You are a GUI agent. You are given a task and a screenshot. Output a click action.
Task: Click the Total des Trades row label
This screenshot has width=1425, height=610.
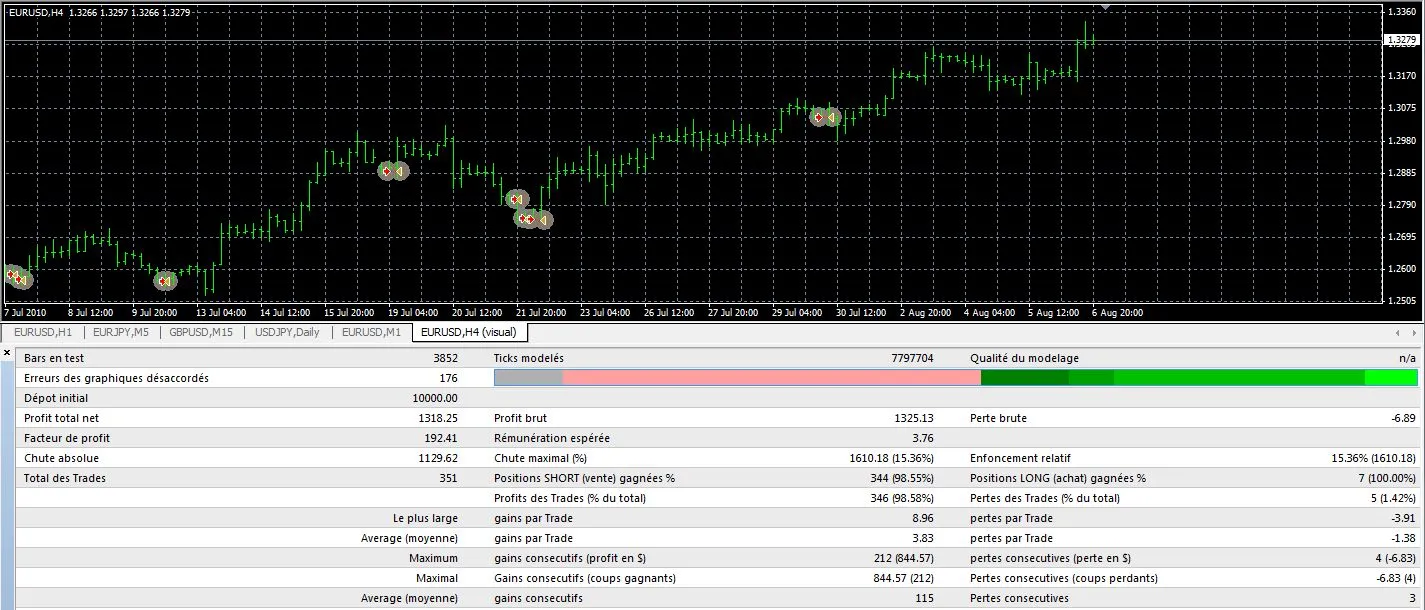click(x=65, y=478)
